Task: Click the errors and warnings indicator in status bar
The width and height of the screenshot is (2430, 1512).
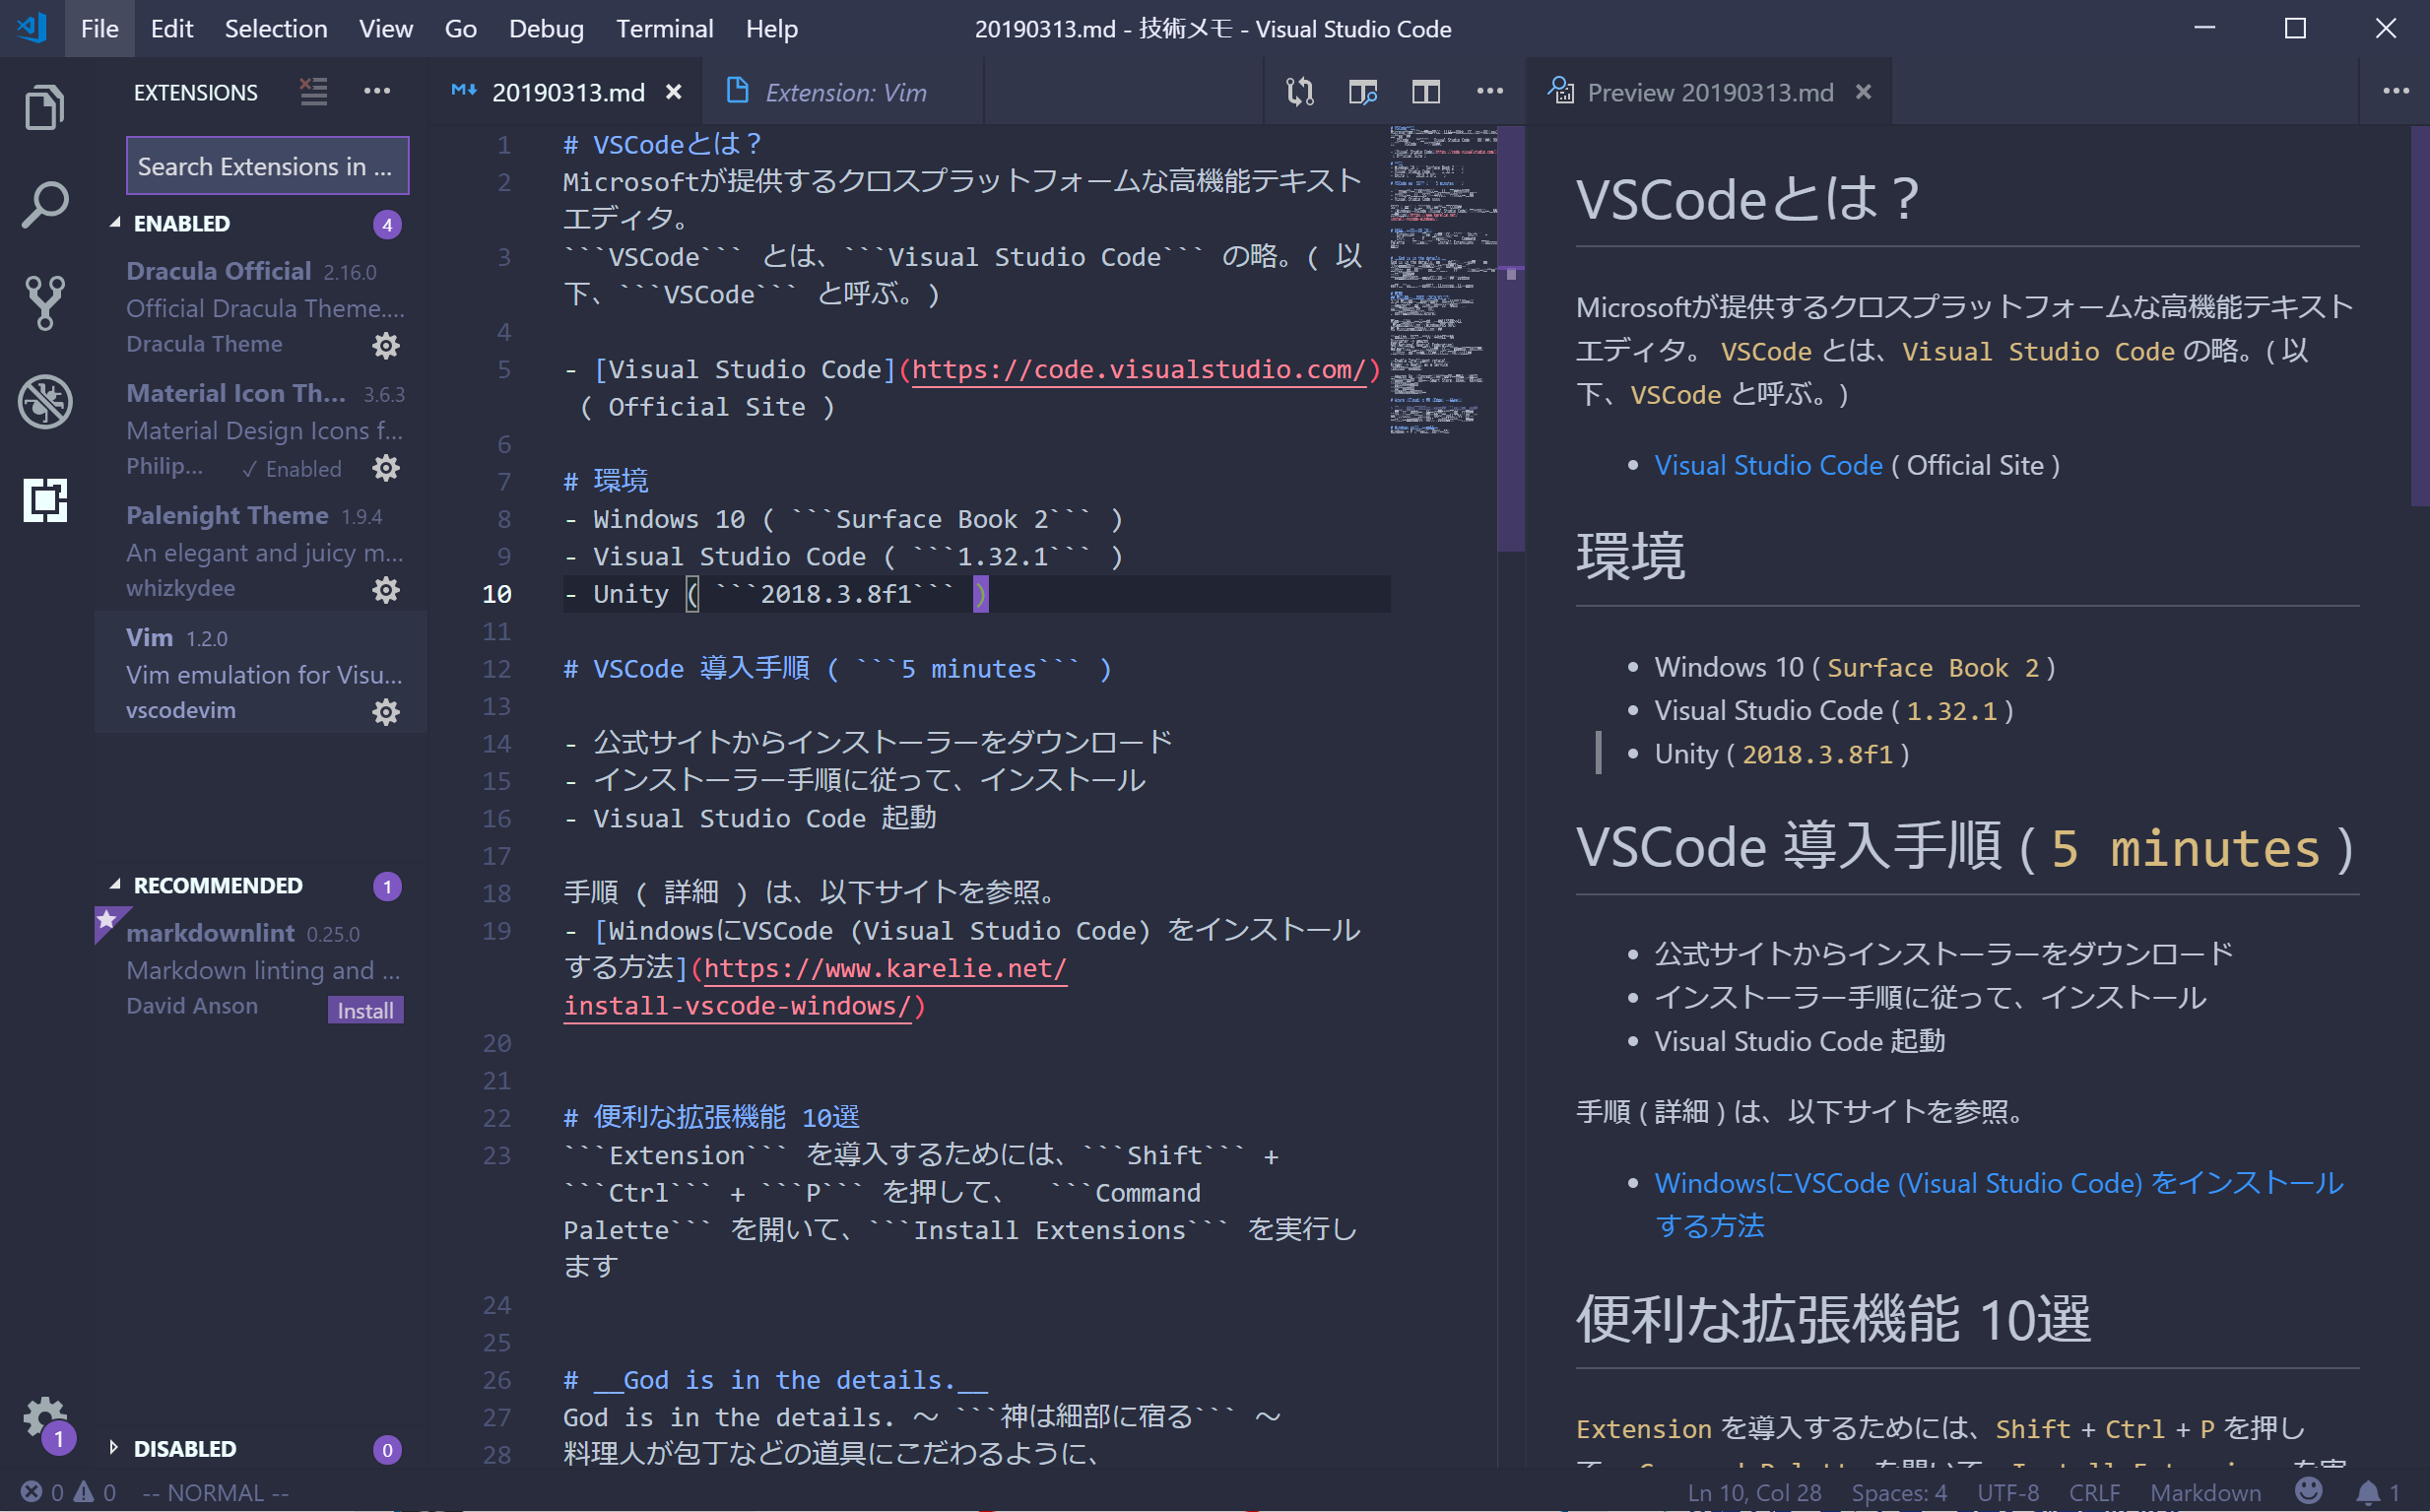Action: click(x=65, y=1492)
